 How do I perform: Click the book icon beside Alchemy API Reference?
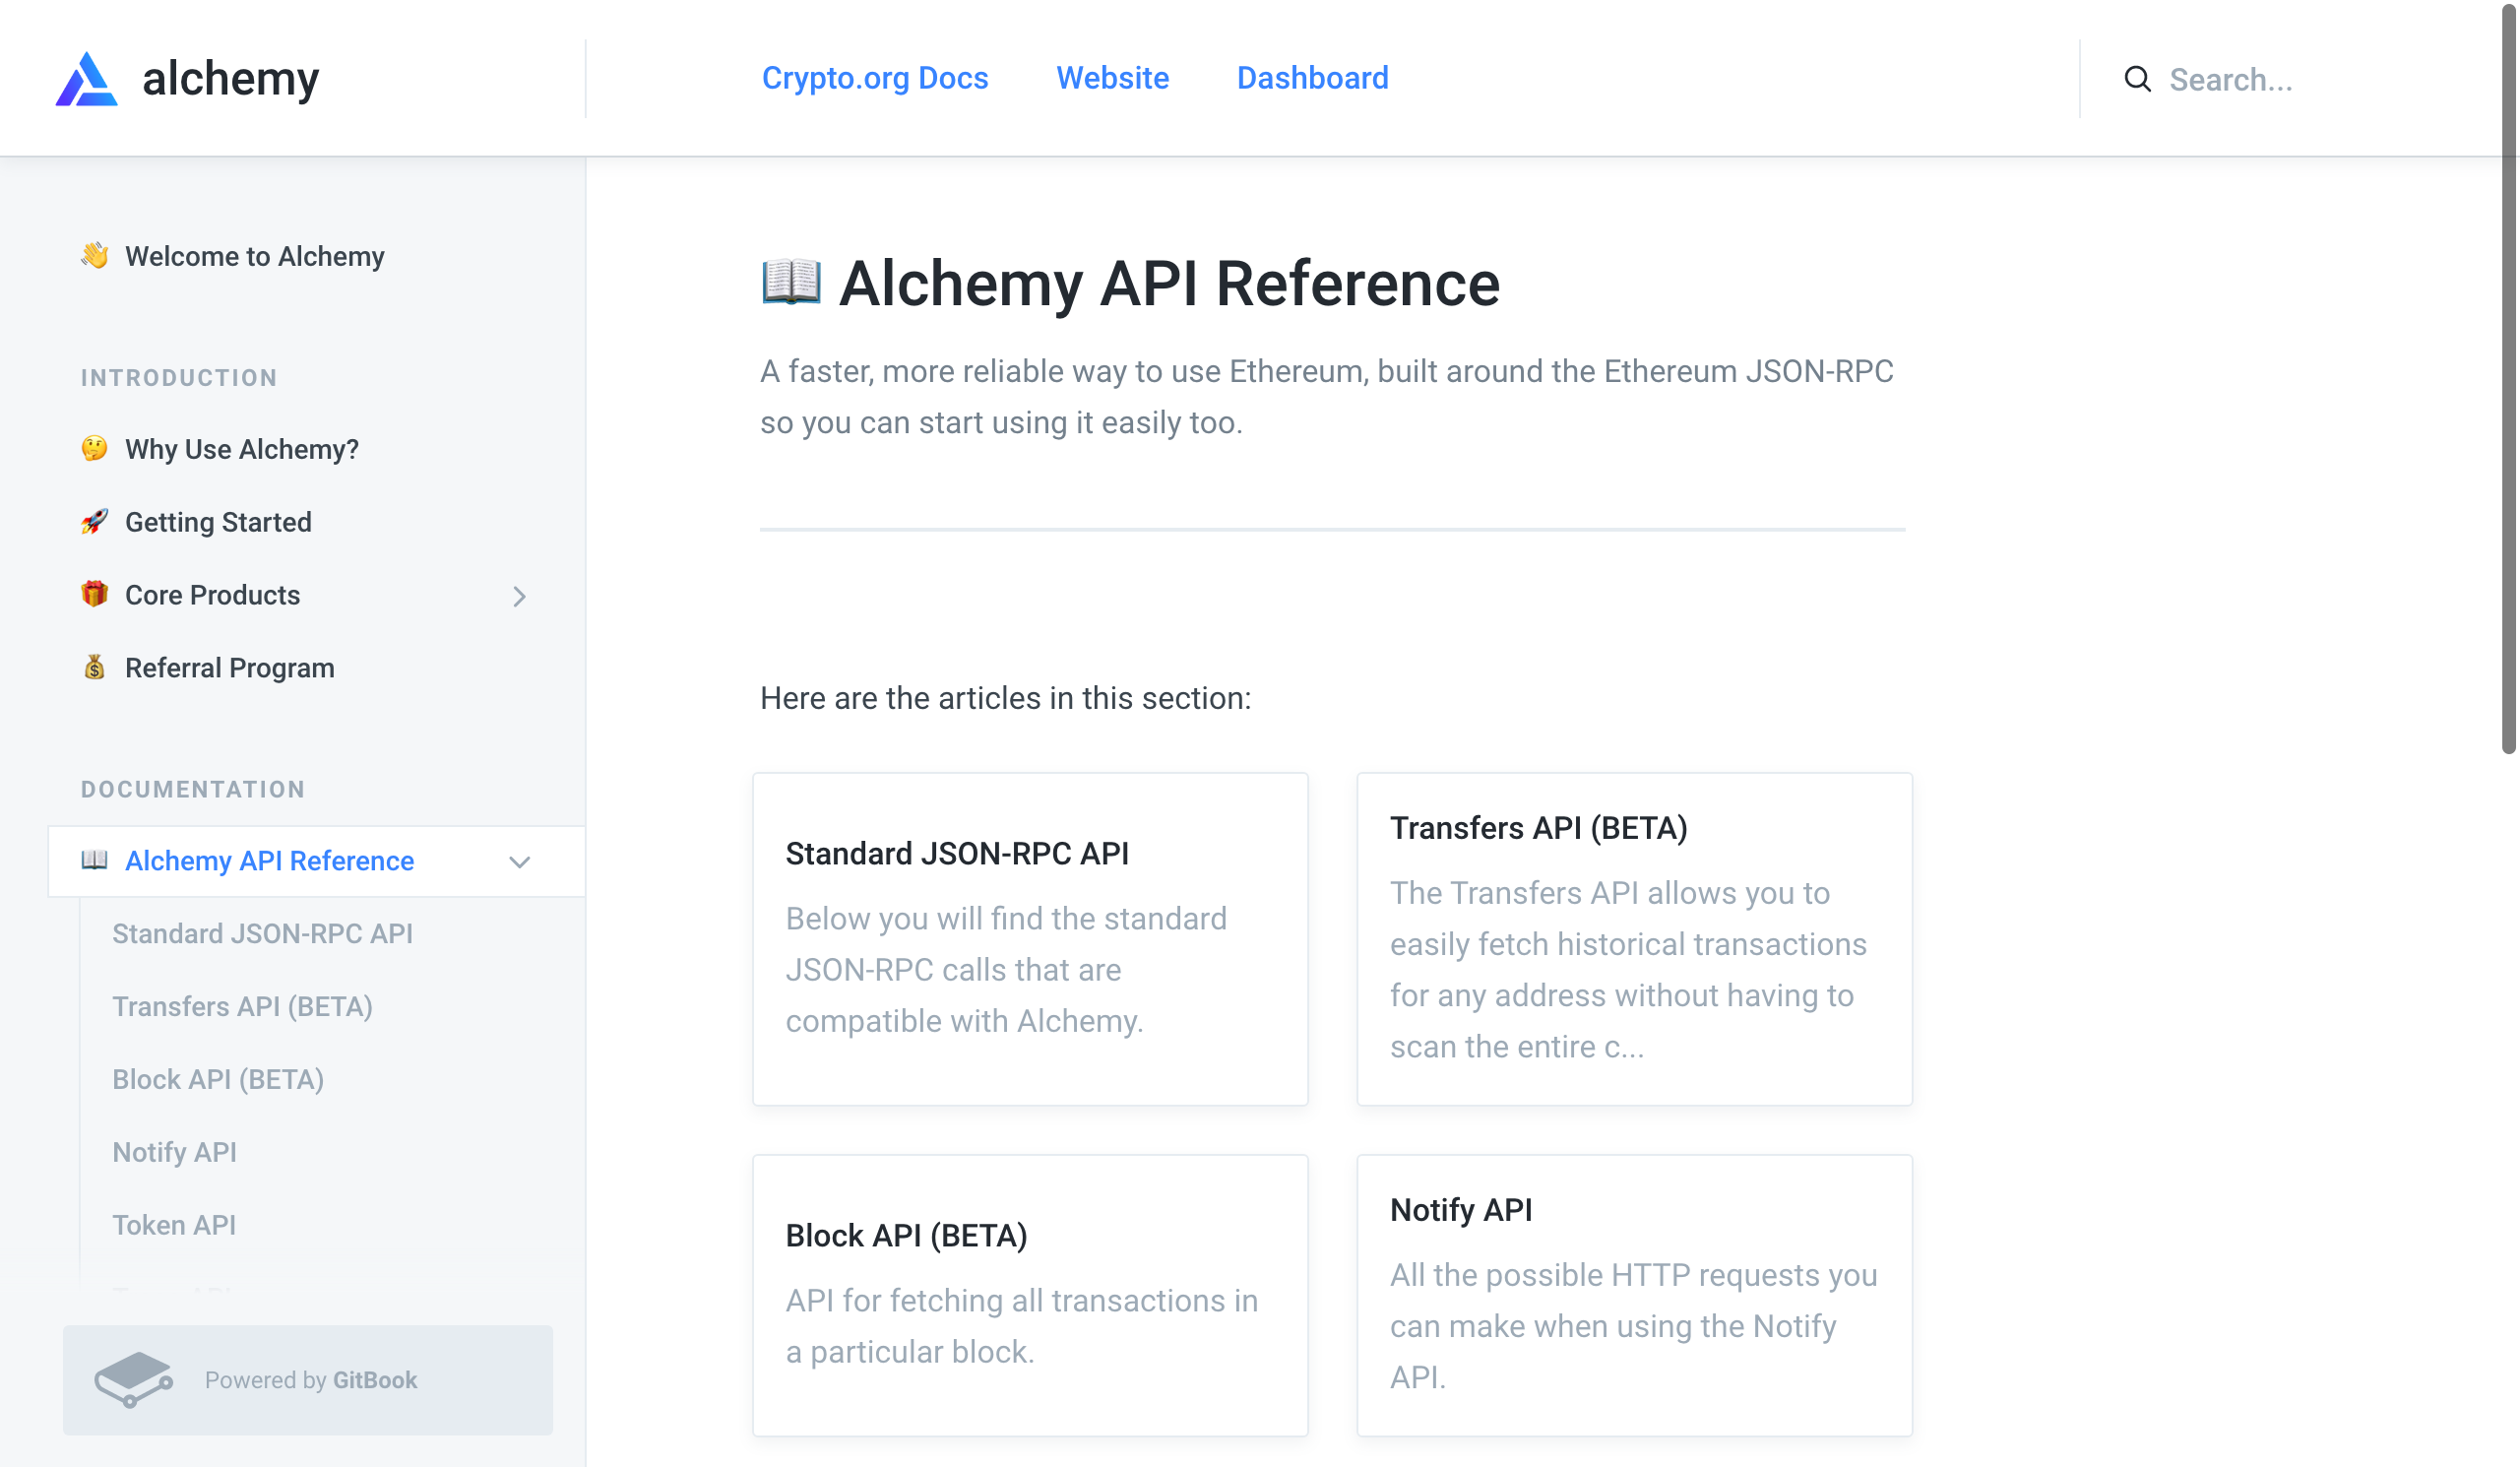(95, 860)
